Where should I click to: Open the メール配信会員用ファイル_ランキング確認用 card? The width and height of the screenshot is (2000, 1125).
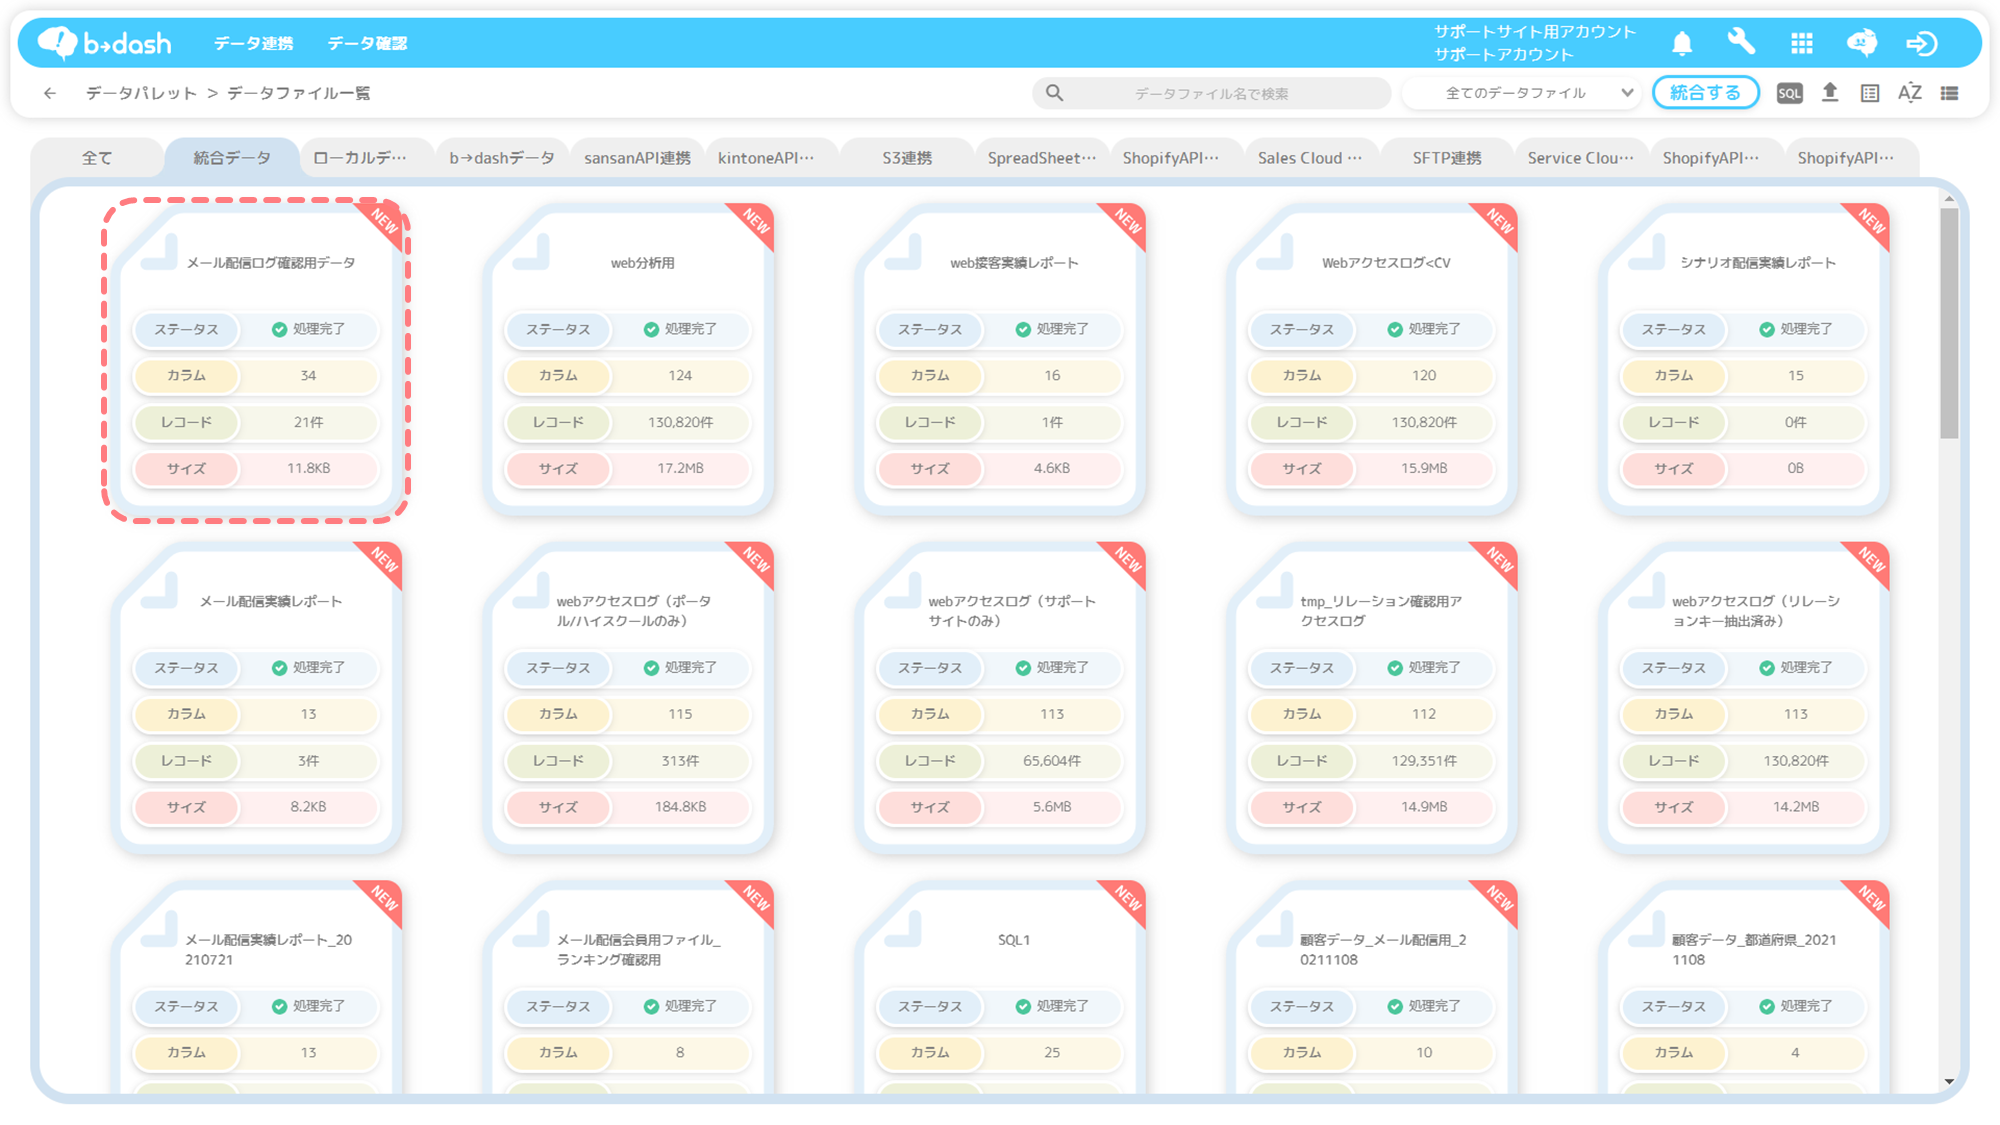coord(628,987)
